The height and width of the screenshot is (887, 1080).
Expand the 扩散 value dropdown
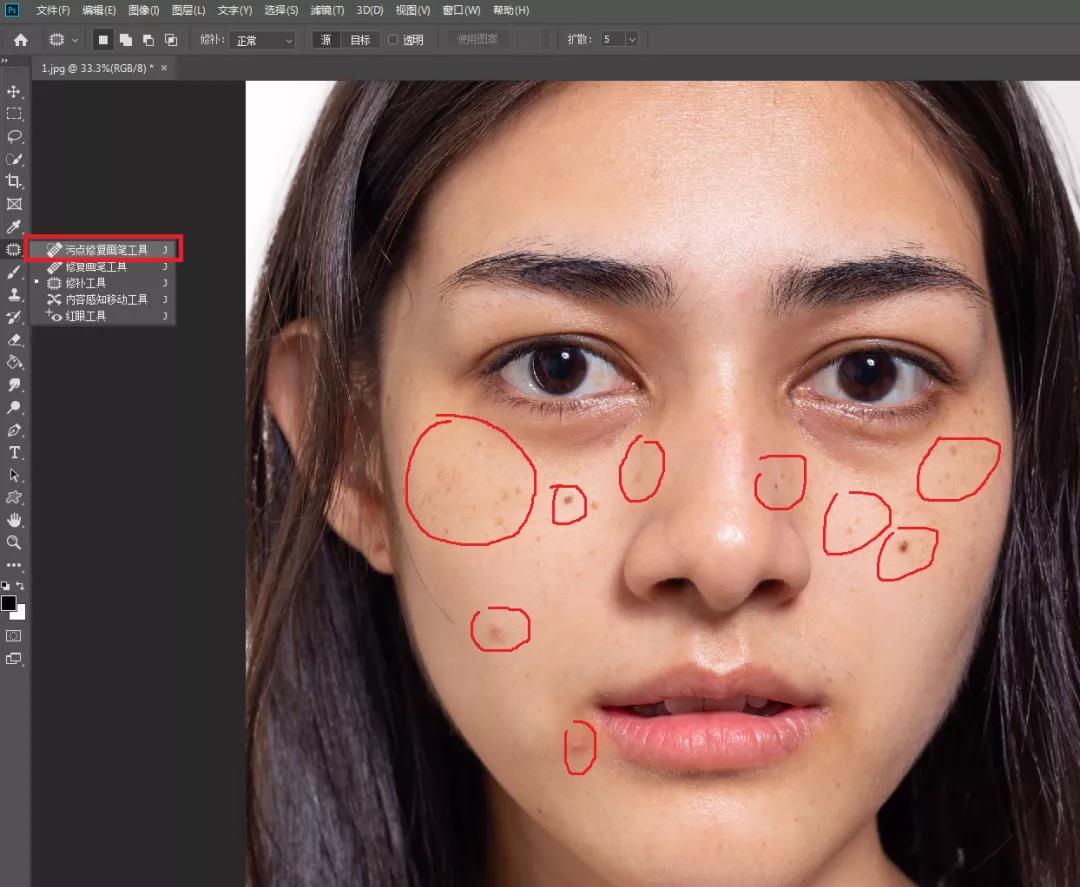632,40
